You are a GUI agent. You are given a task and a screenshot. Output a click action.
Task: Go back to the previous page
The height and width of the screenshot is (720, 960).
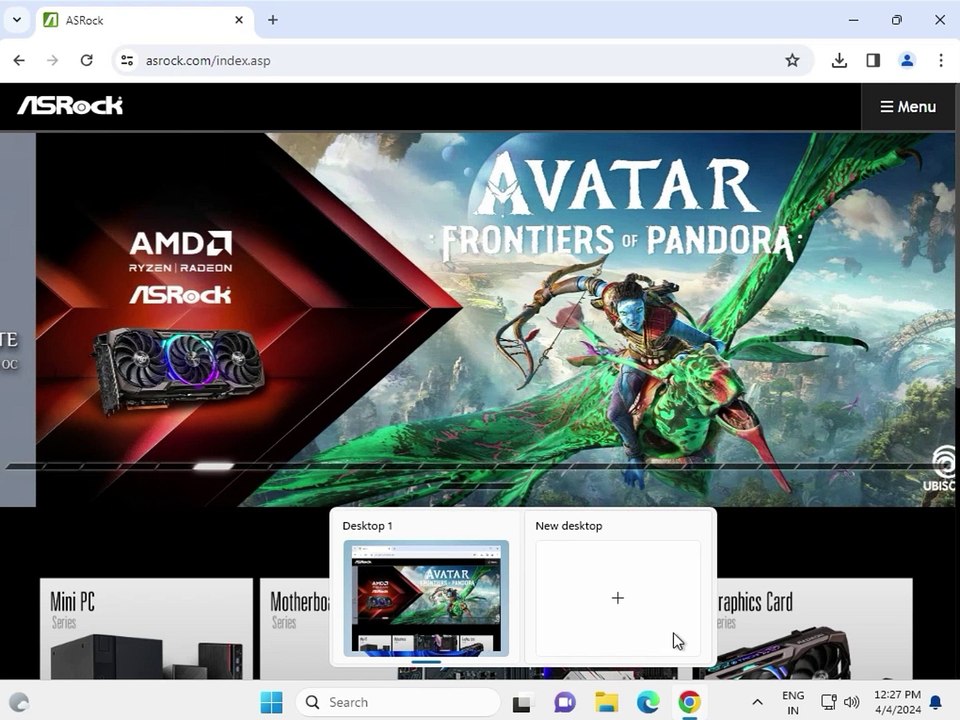click(x=19, y=60)
